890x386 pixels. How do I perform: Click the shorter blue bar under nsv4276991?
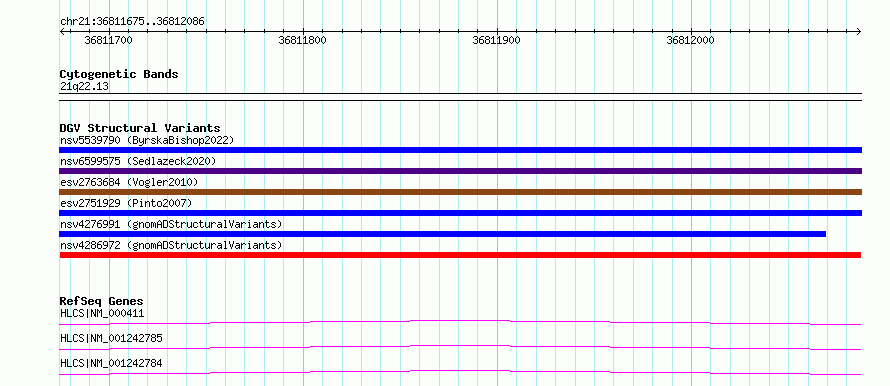(442, 234)
